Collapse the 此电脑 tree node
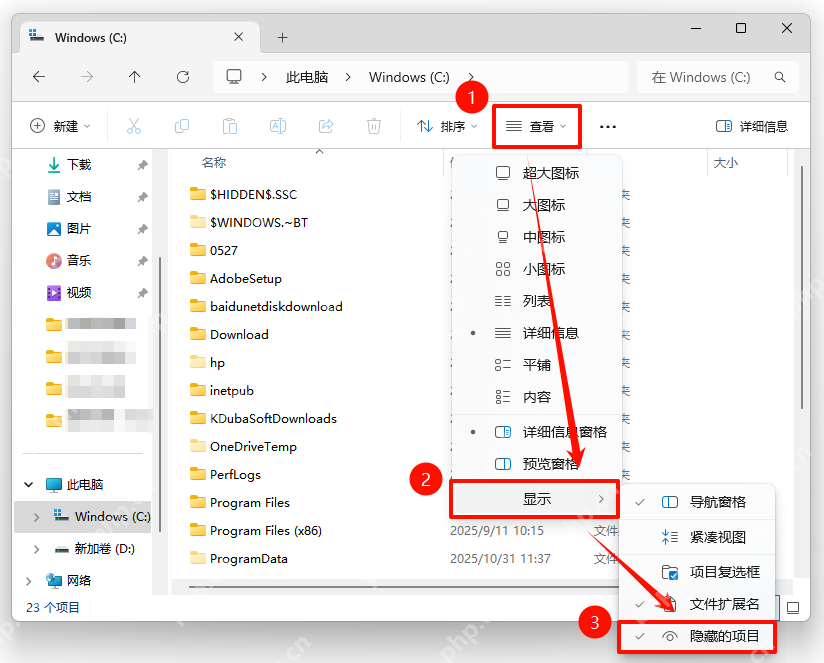The width and height of the screenshot is (824, 663). click(x=29, y=484)
